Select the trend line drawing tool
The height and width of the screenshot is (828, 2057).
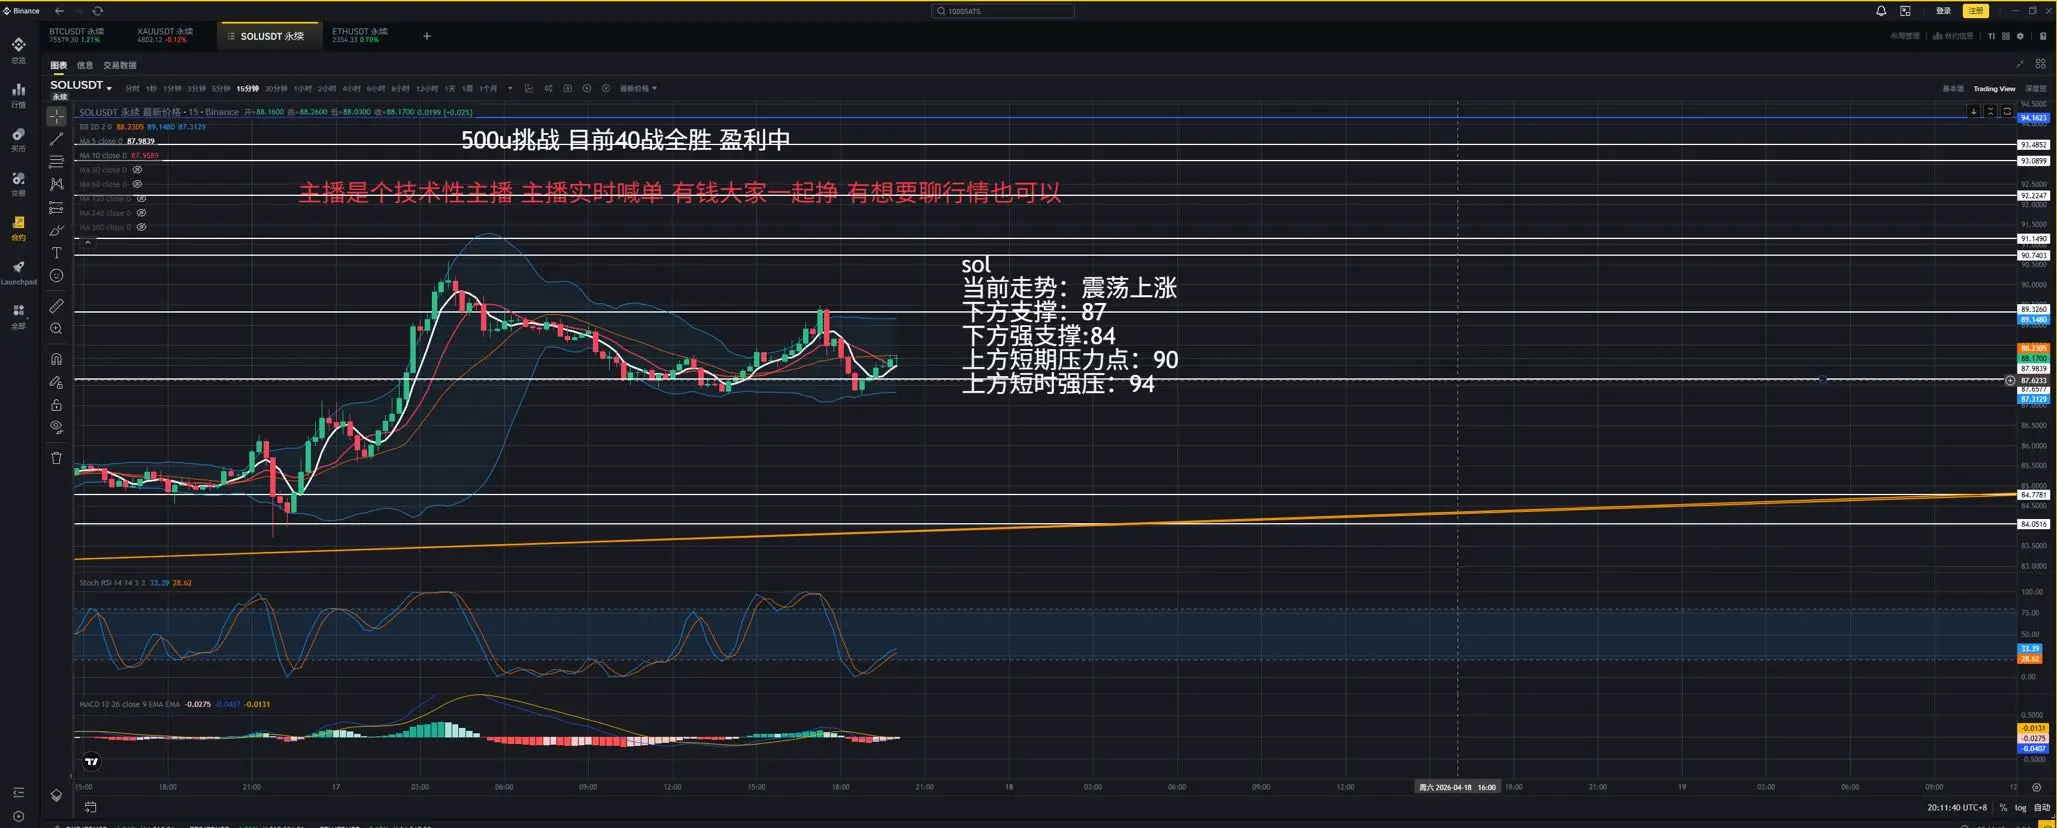point(56,139)
